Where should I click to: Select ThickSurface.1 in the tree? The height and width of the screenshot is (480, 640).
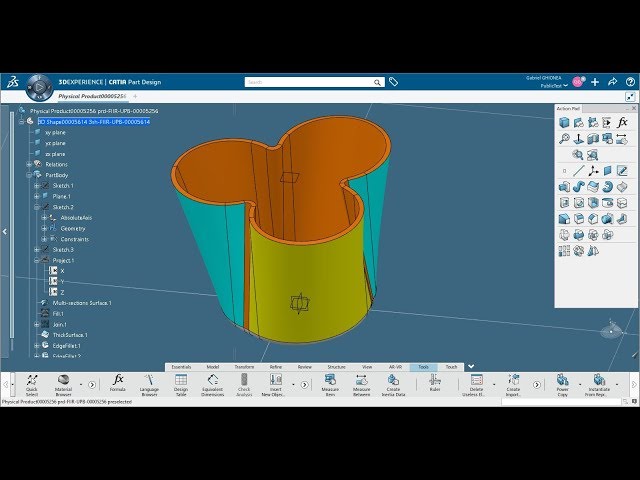(x=70, y=335)
